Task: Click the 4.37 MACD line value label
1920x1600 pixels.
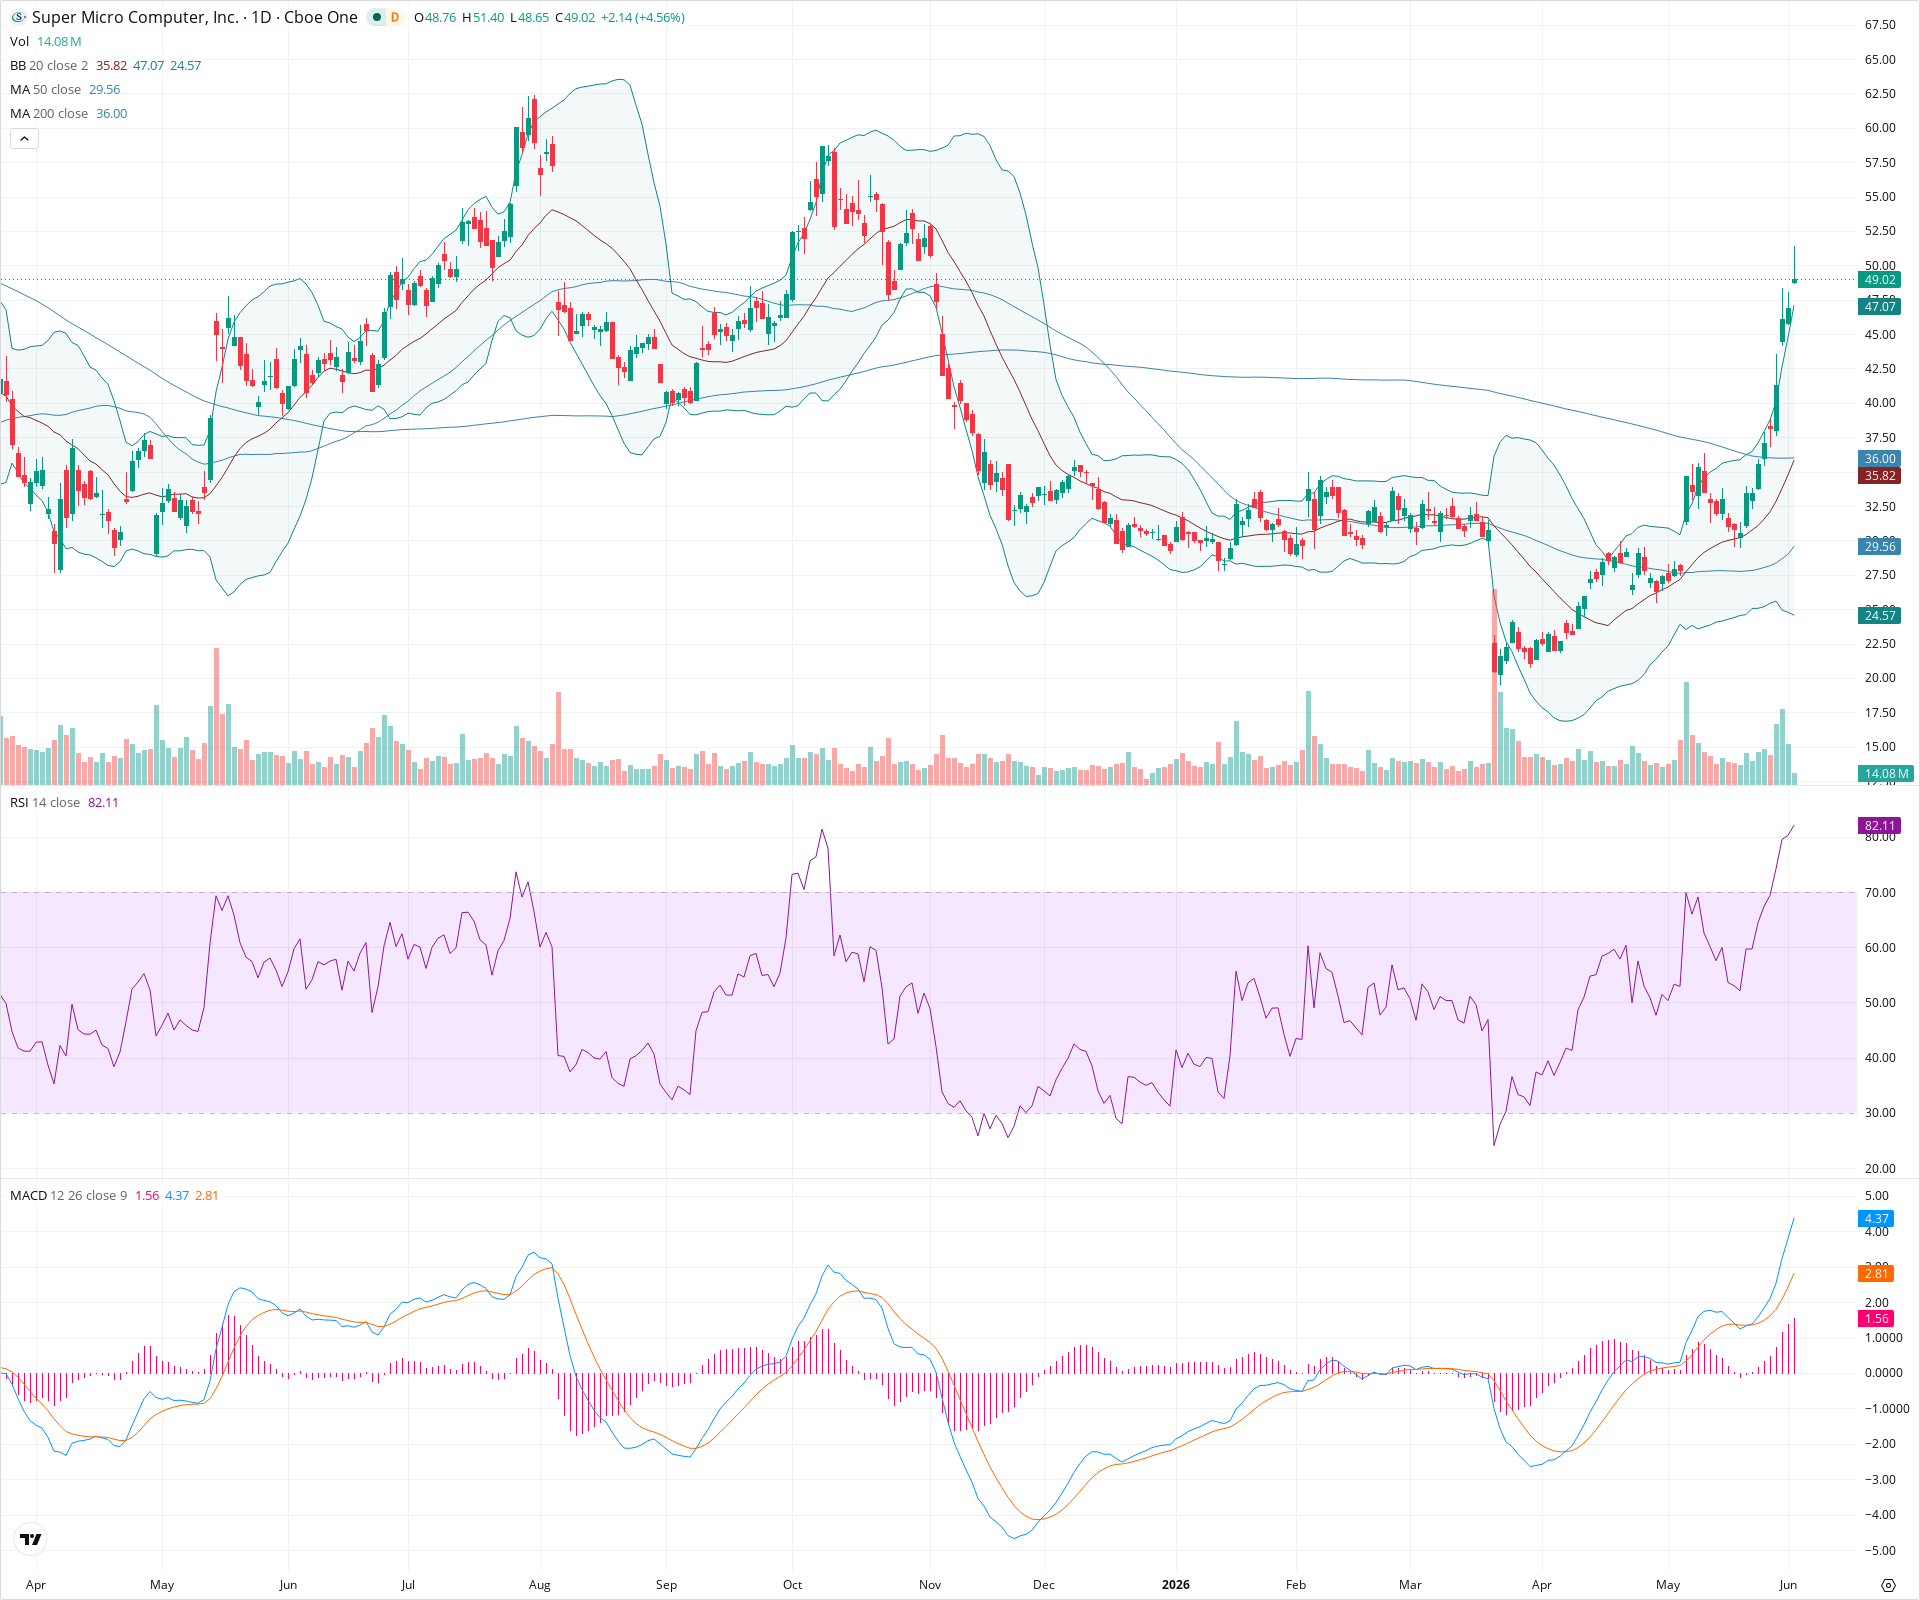Action: 1876,1218
